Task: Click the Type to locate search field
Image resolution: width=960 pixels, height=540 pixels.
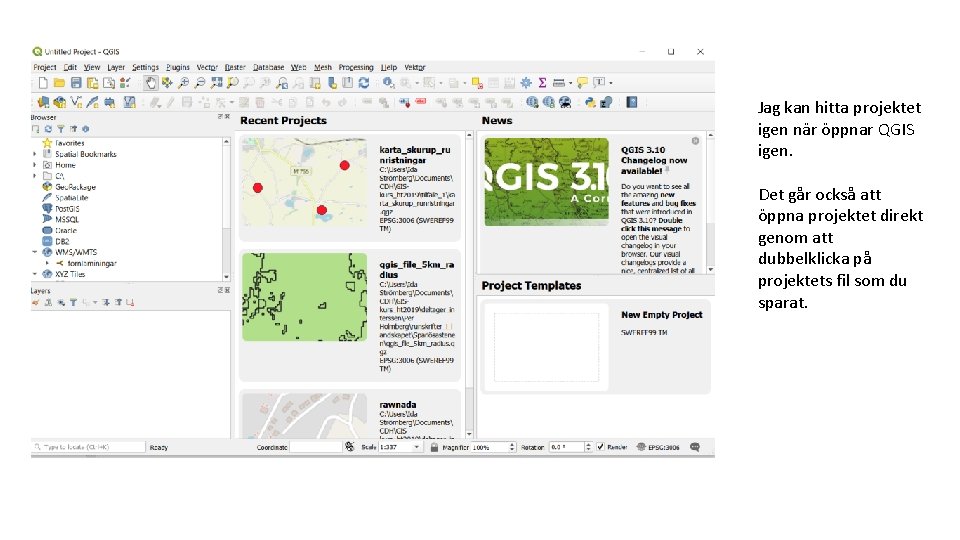Action: [x=89, y=447]
